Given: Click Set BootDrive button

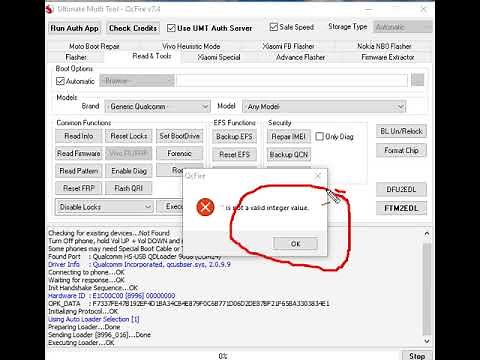Looking at the screenshot, I should [179, 136].
